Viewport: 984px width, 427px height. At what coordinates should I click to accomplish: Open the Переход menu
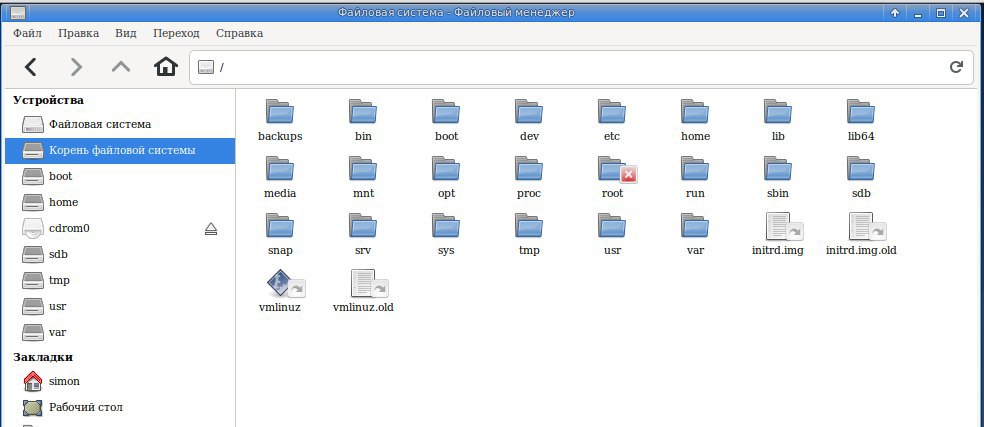click(x=176, y=33)
